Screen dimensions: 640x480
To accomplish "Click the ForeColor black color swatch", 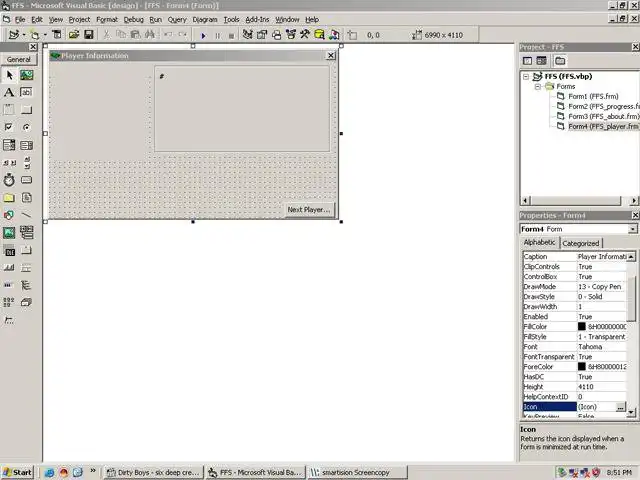I will tap(582, 367).
